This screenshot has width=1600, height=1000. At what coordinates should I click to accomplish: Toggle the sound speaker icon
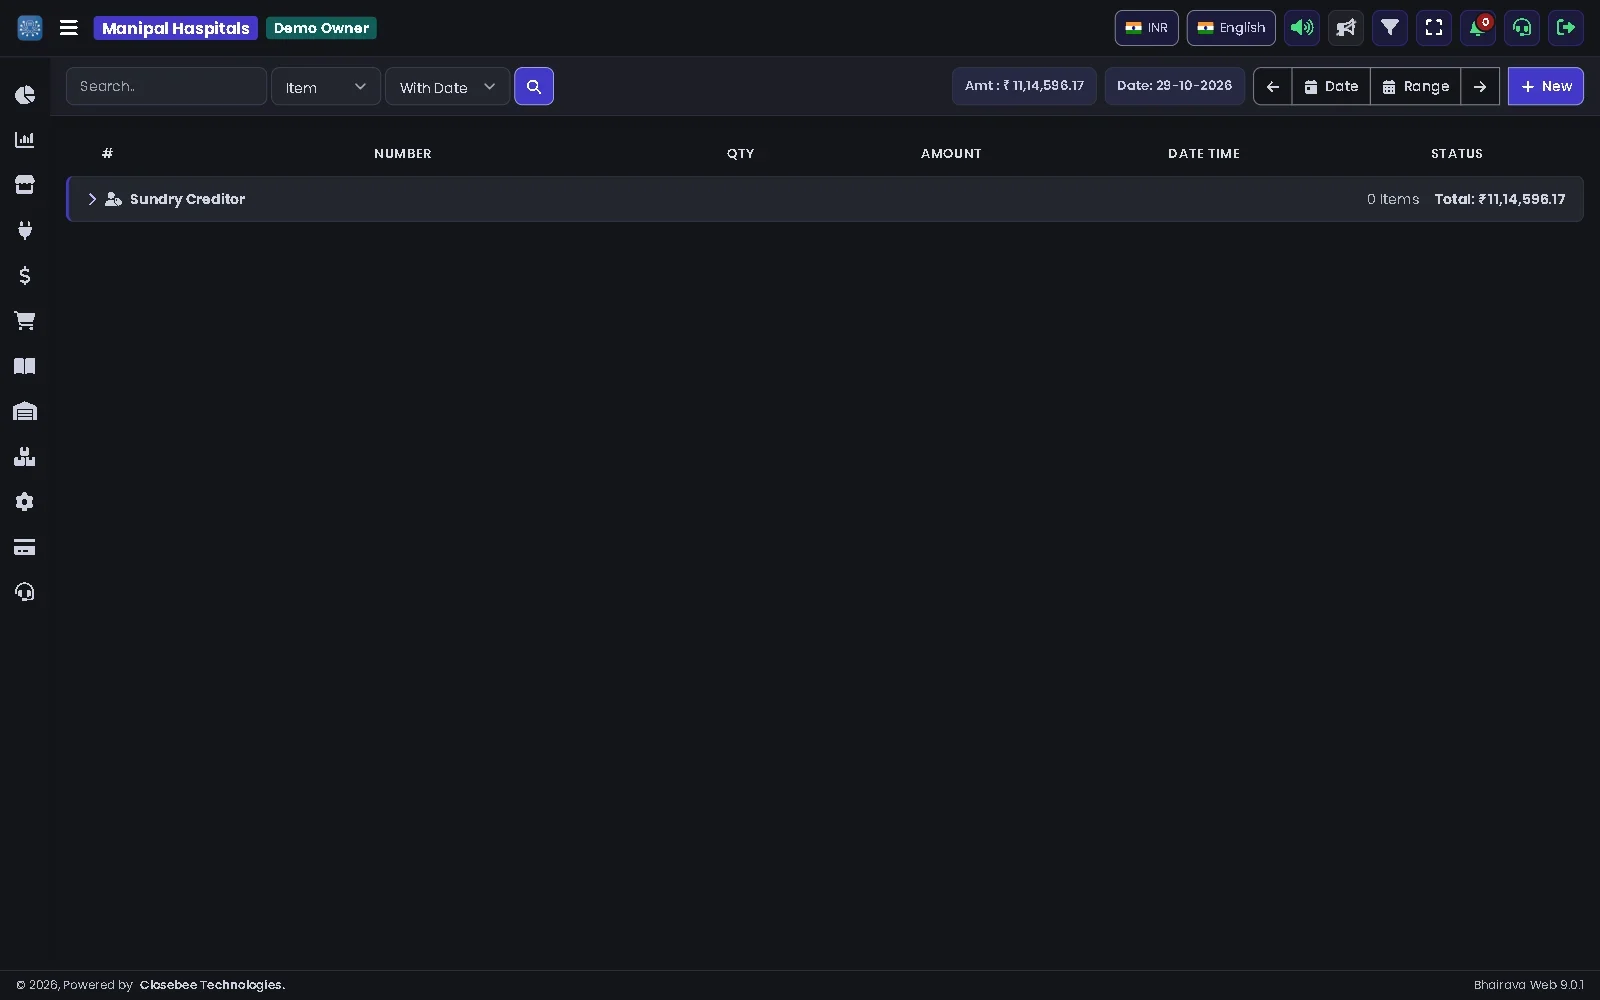coord(1302,28)
